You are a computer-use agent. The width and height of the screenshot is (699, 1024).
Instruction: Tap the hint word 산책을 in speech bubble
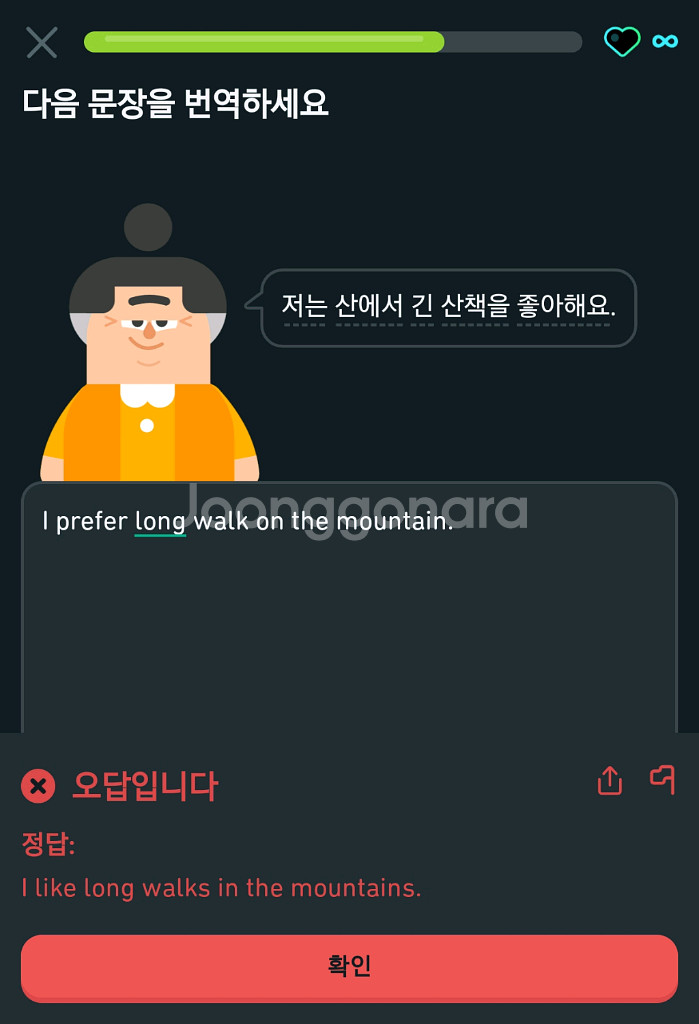pos(475,306)
